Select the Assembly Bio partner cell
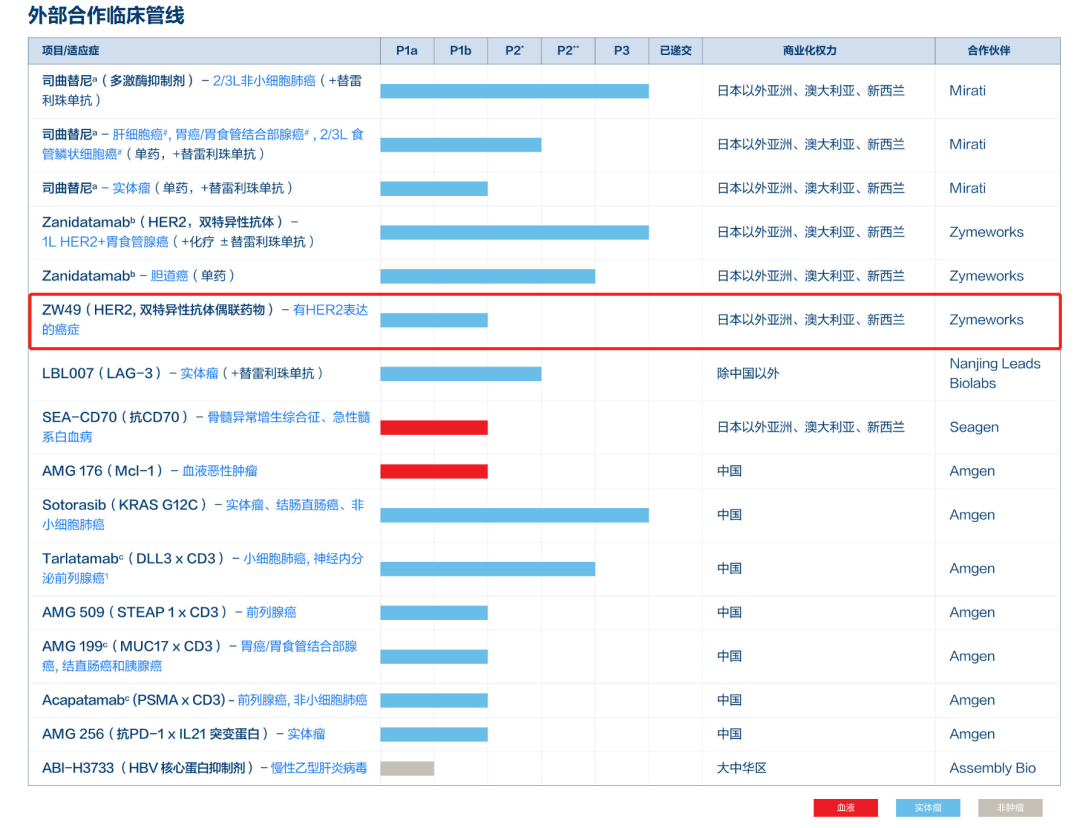This screenshot has width=1080, height=828. tap(993, 768)
